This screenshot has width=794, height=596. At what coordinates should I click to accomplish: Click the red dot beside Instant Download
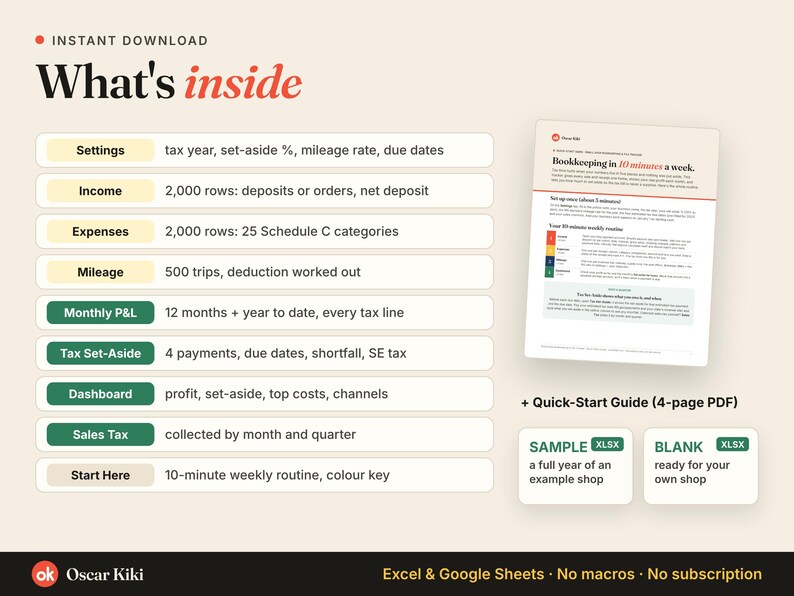pos(39,40)
